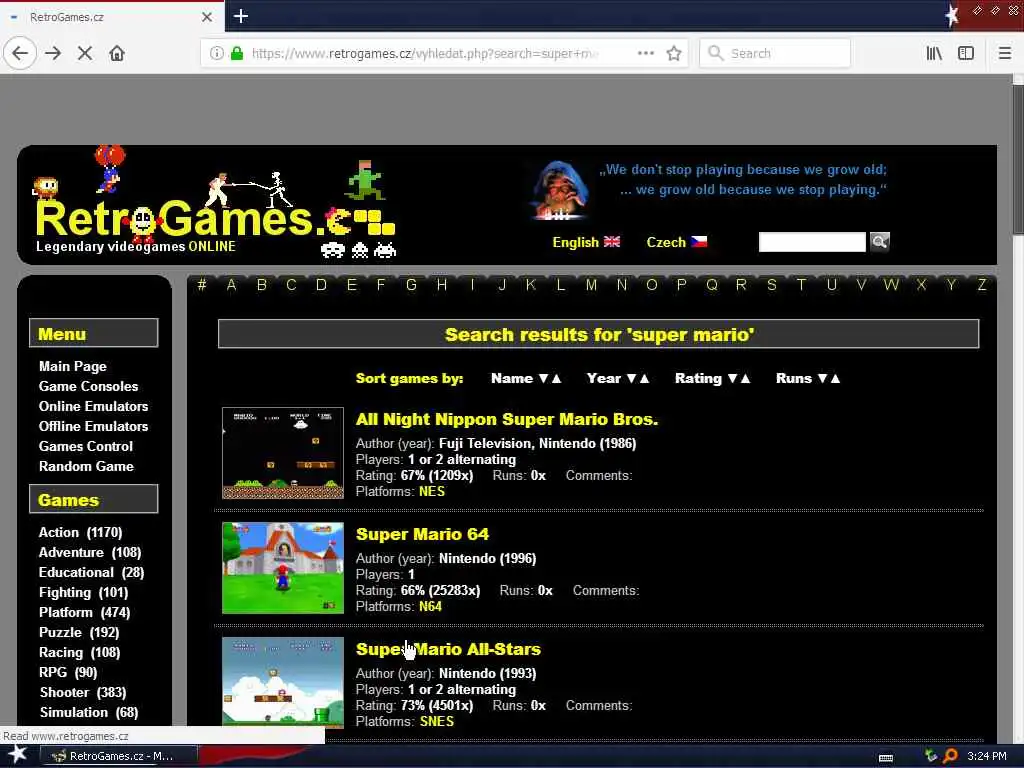Switch language to Czech
The height and width of the screenshot is (768, 1024).
pos(665,242)
